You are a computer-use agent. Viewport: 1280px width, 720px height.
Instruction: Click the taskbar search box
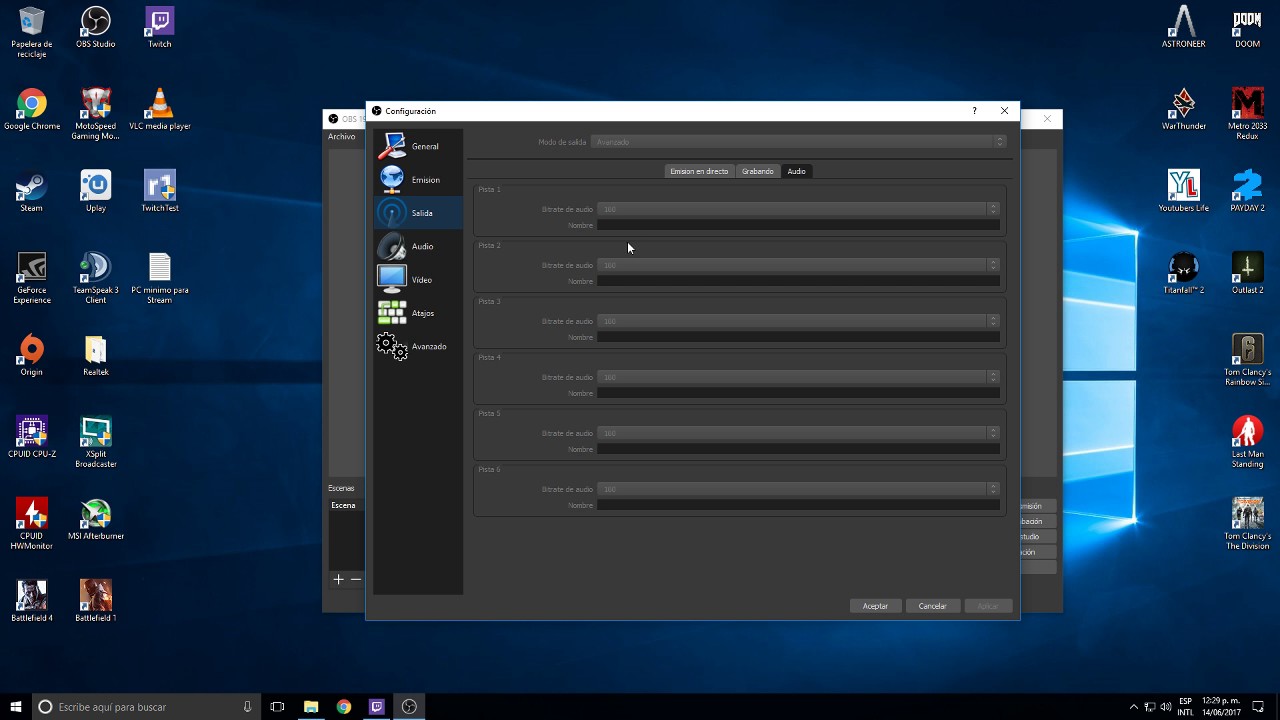146,707
